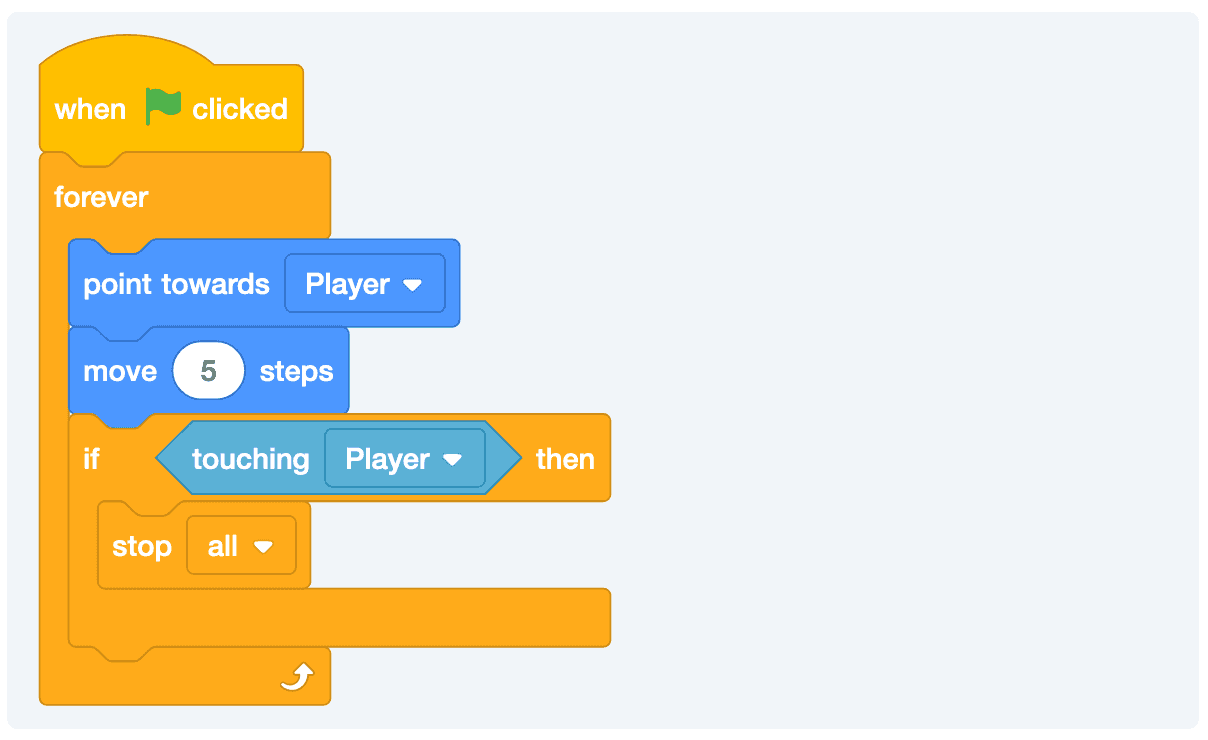Click the word 'when' on the hat block
This screenshot has width=1208, height=740.
(x=90, y=109)
